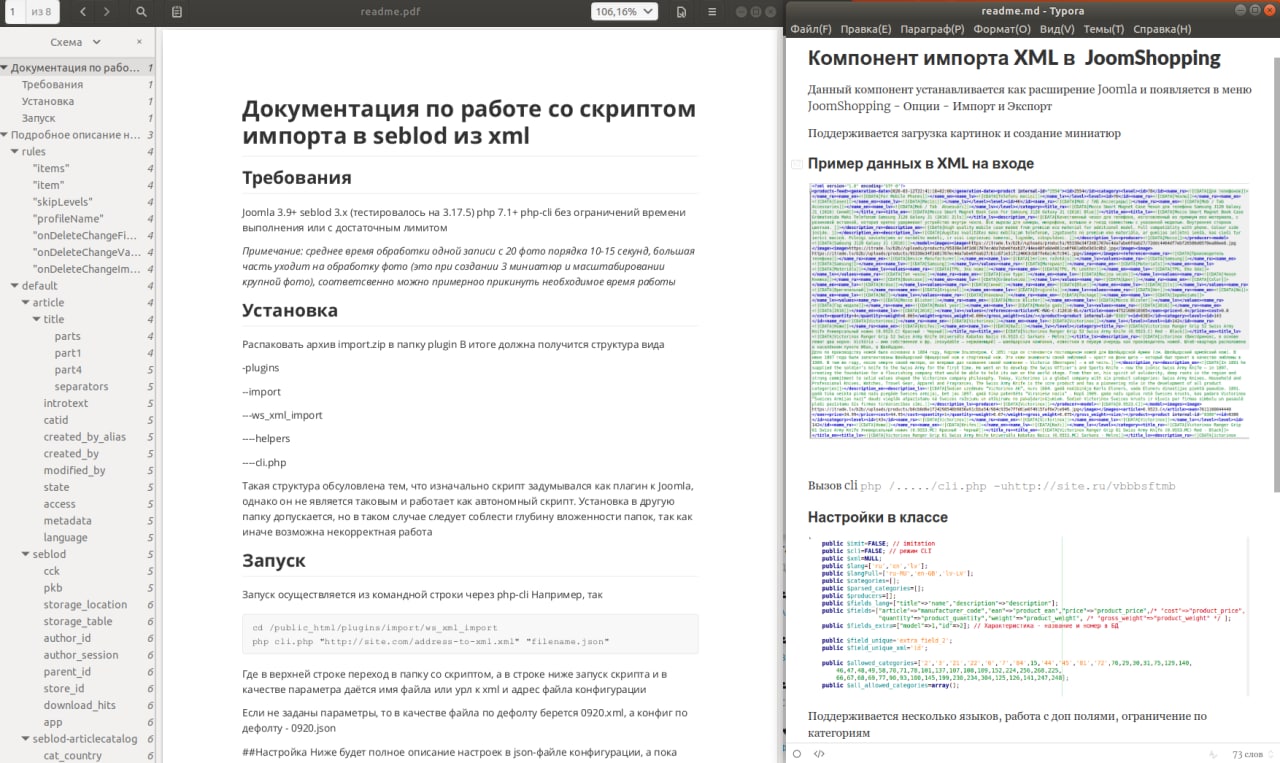This screenshot has width=1280, height=763.
Task: Minimize the Typora window
Action: tap(1240, 10)
